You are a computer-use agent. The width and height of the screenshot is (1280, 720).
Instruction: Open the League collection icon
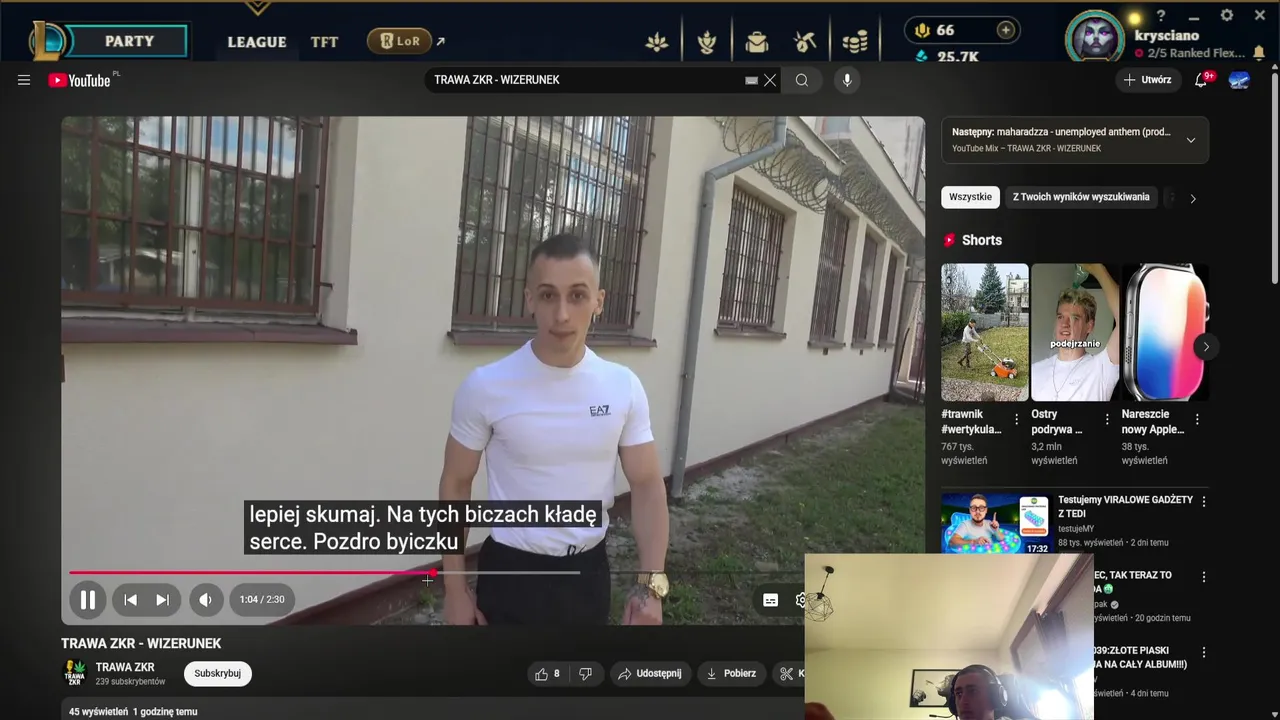pos(707,42)
